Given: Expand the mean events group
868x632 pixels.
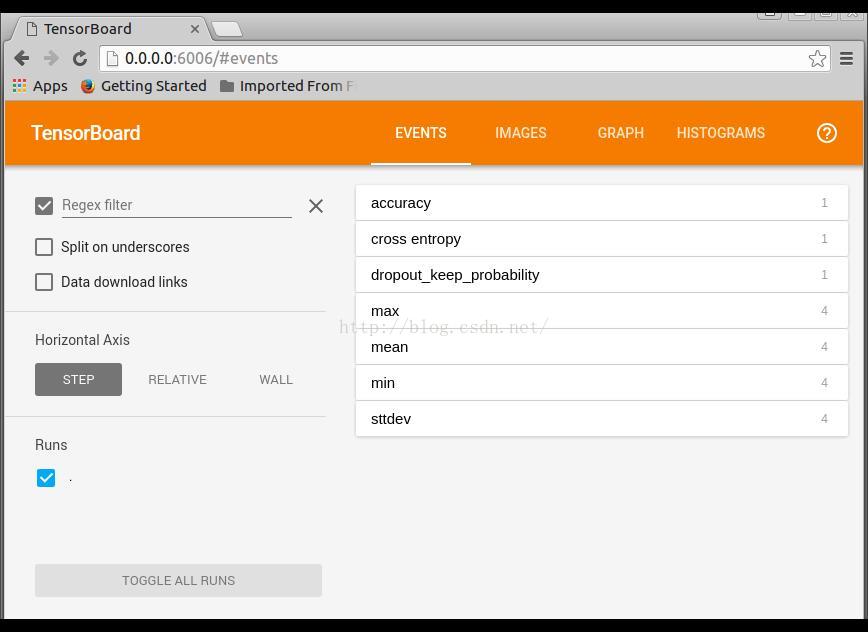Looking at the screenshot, I should coord(602,347).
